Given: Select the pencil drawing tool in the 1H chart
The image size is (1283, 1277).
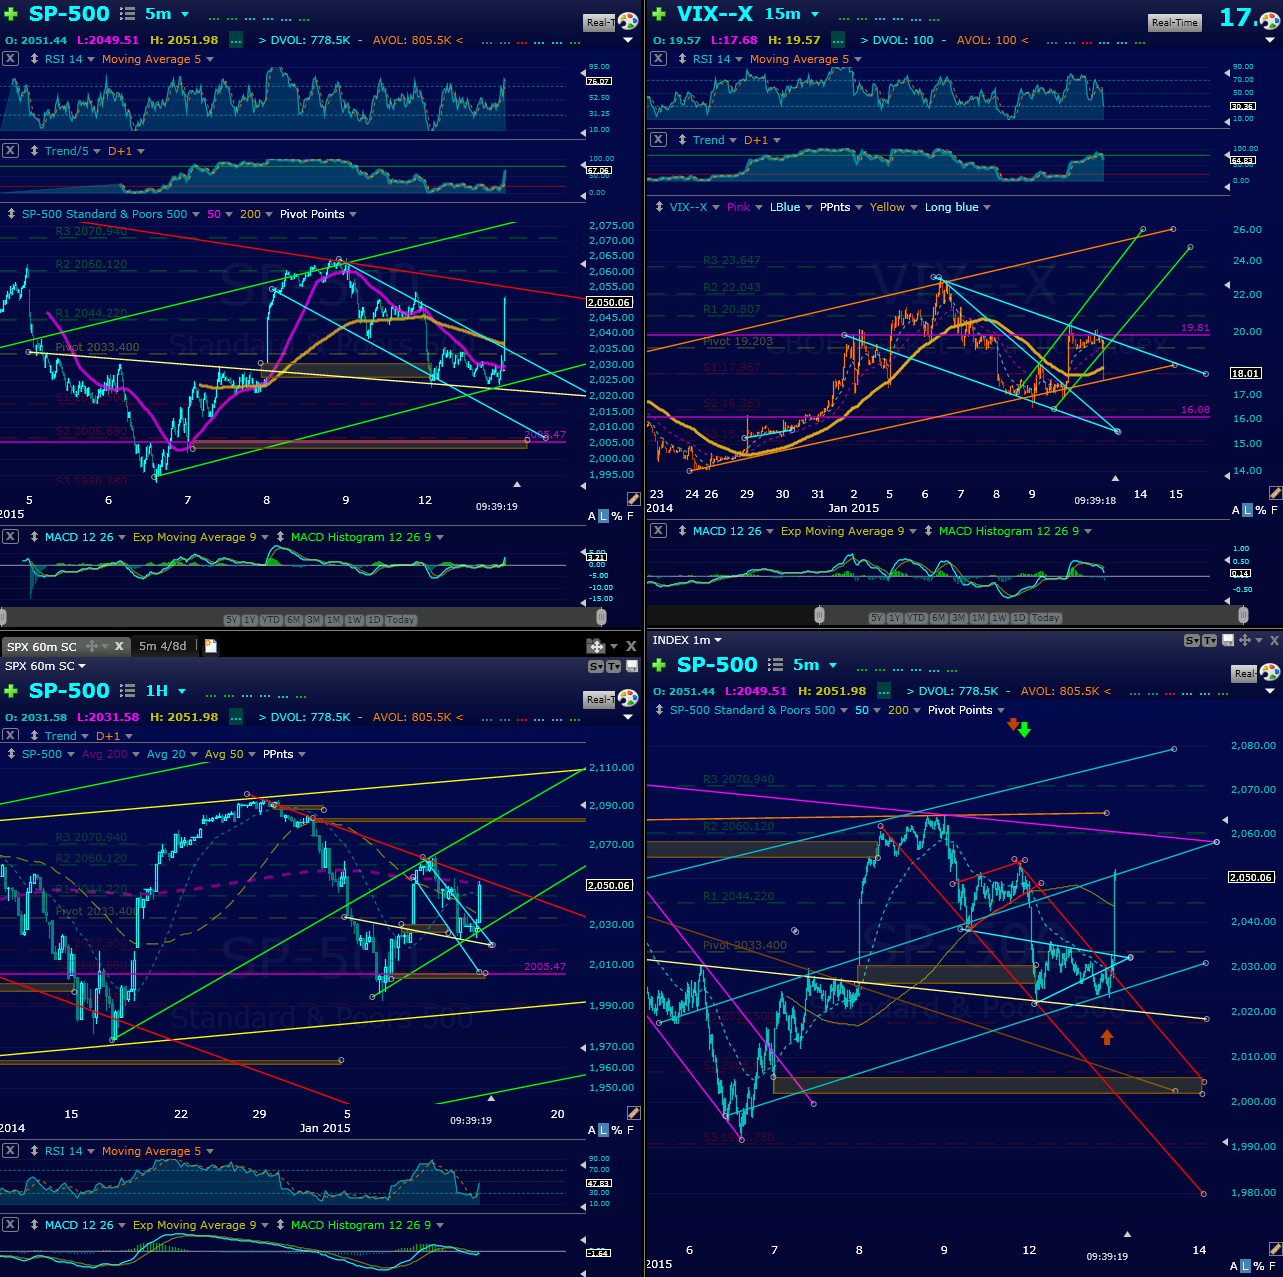Looking at the screenshot, I should click(633, 1113).
